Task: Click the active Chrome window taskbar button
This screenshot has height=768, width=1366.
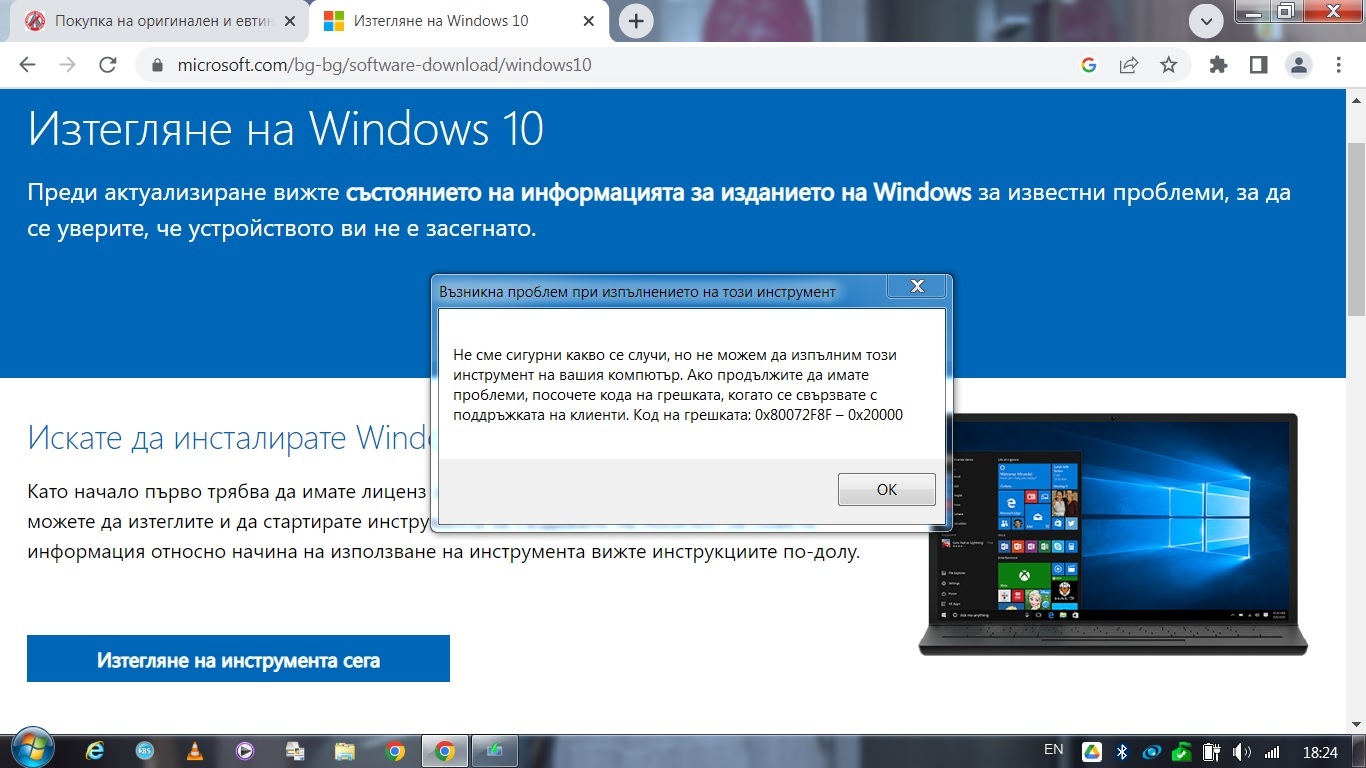Action: (445, 750)
